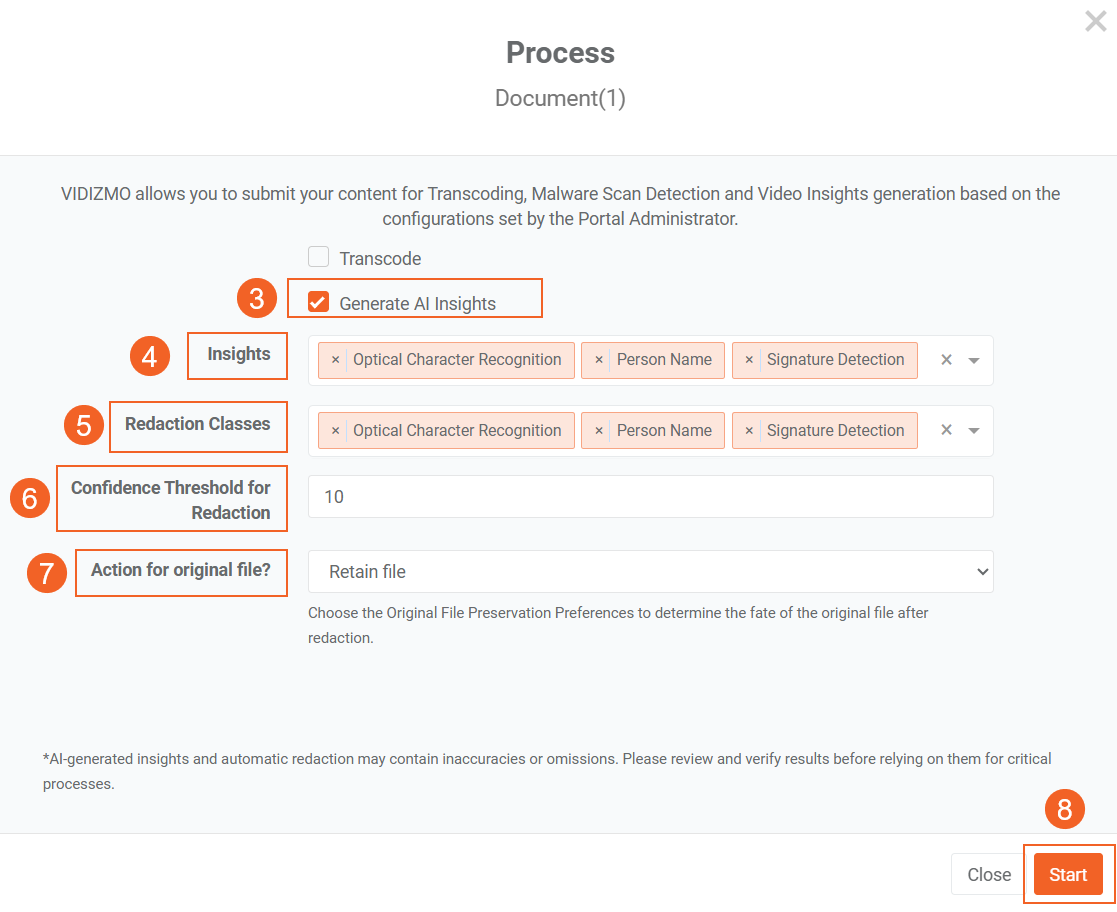Click the step 3 numbered marker
1117x912 pixels.
(x=257, y=298)
